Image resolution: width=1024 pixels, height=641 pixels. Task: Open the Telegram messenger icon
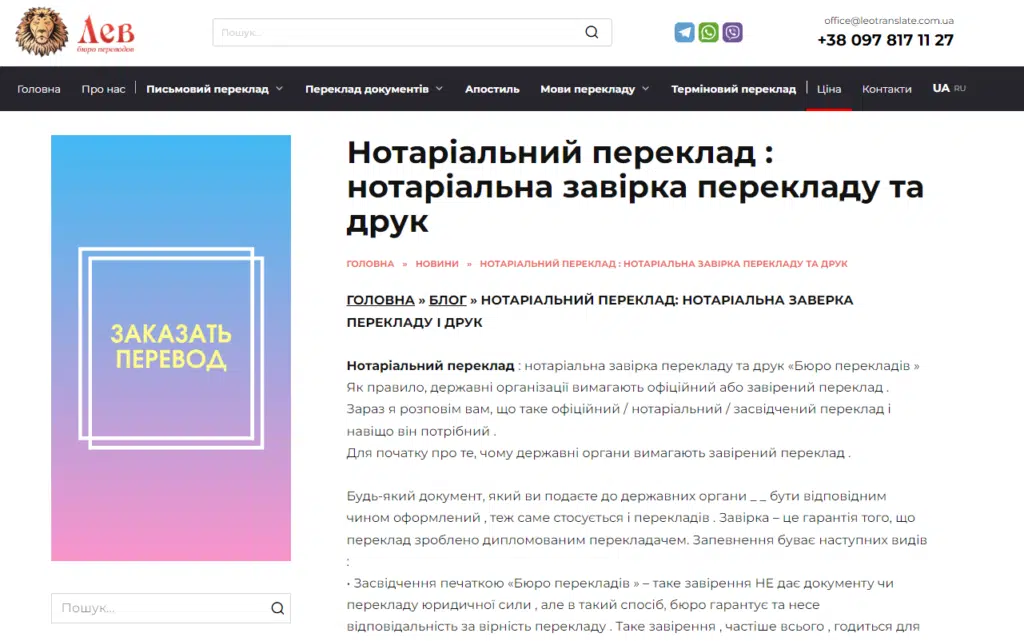tap(684, 32)
